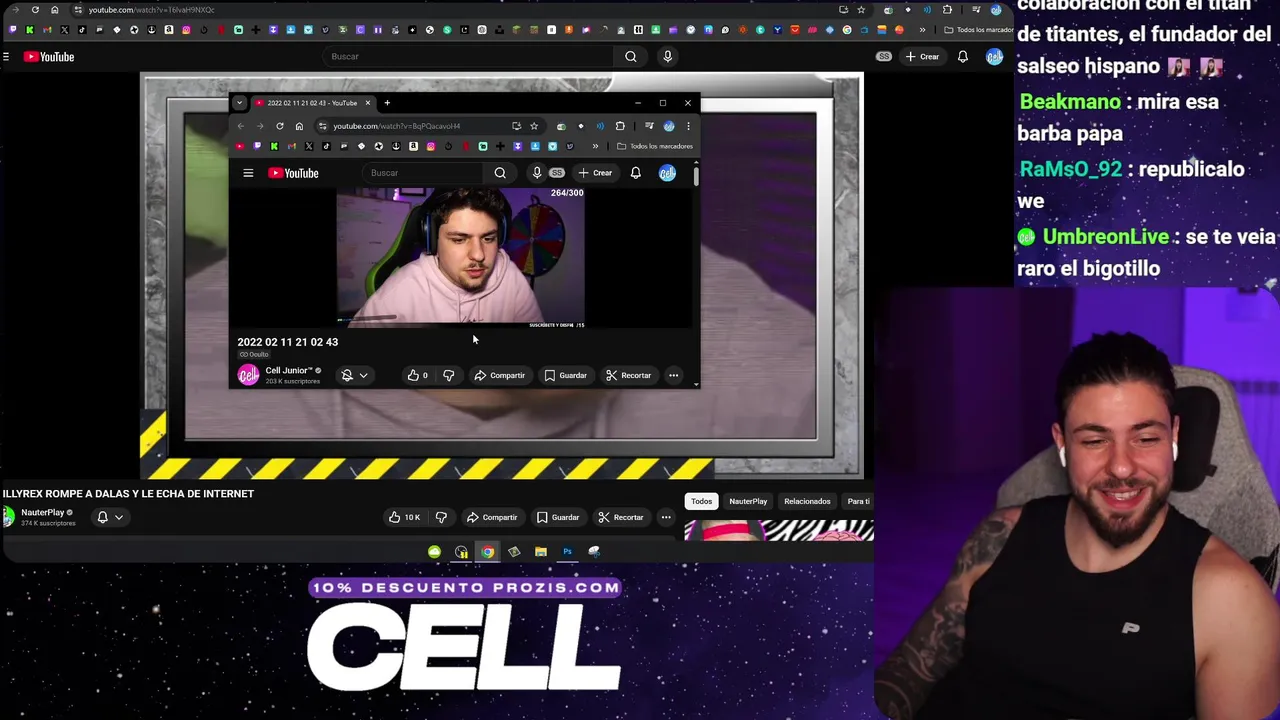Select the NauterPlay filter chip
Screen dimensions: 1280x720
[748, 501]
